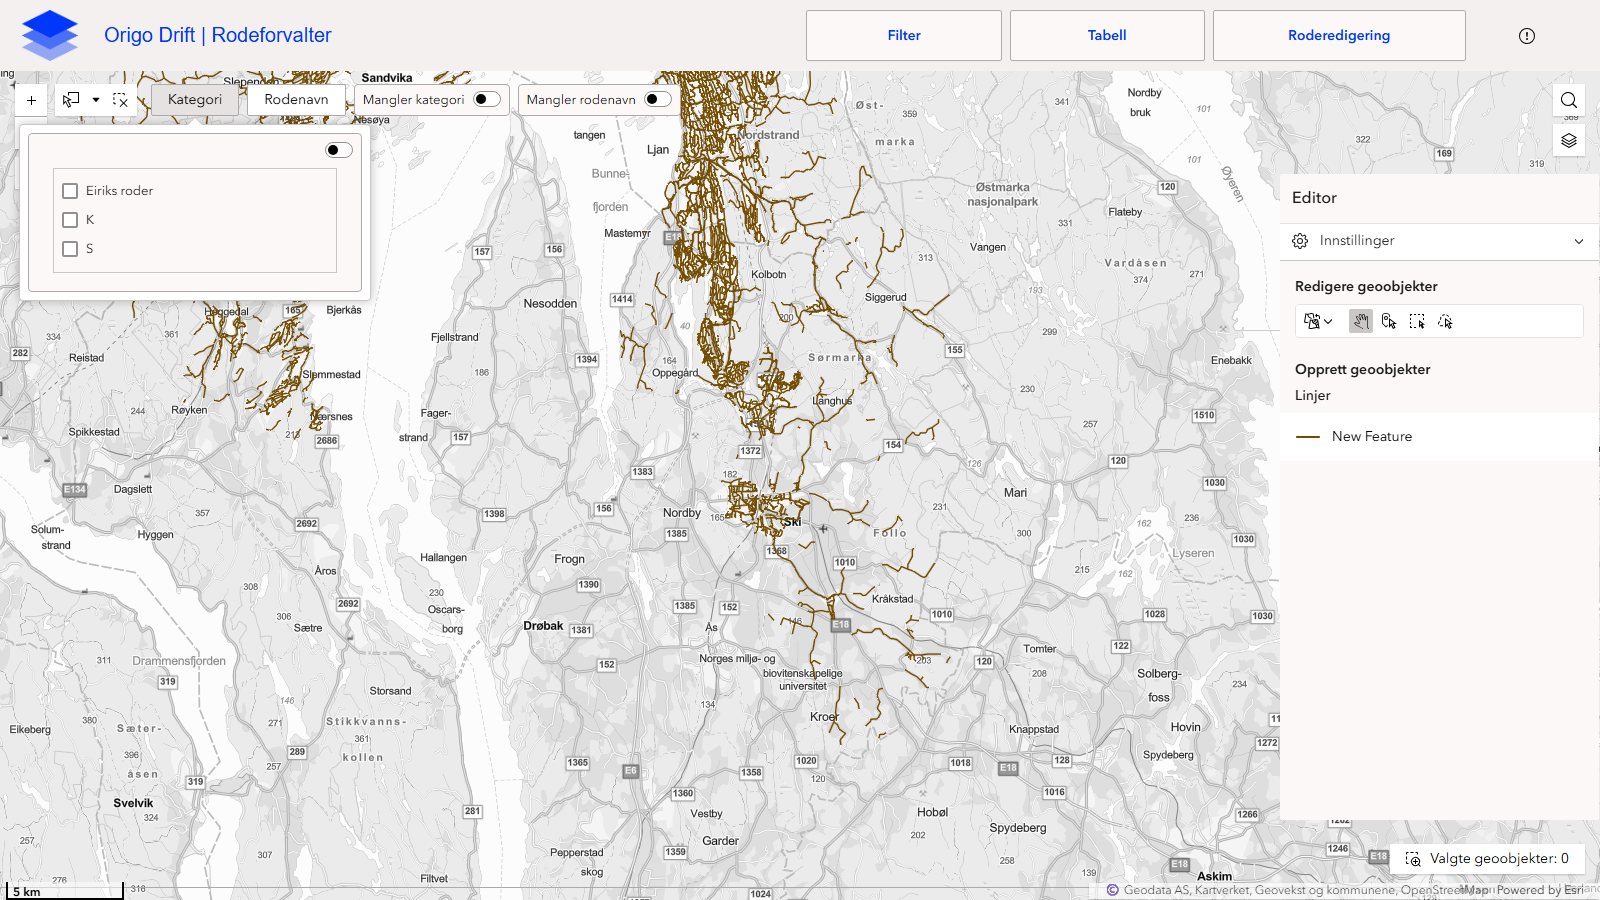Click the plus add button on map toolbar

click(x=32, y=100)
